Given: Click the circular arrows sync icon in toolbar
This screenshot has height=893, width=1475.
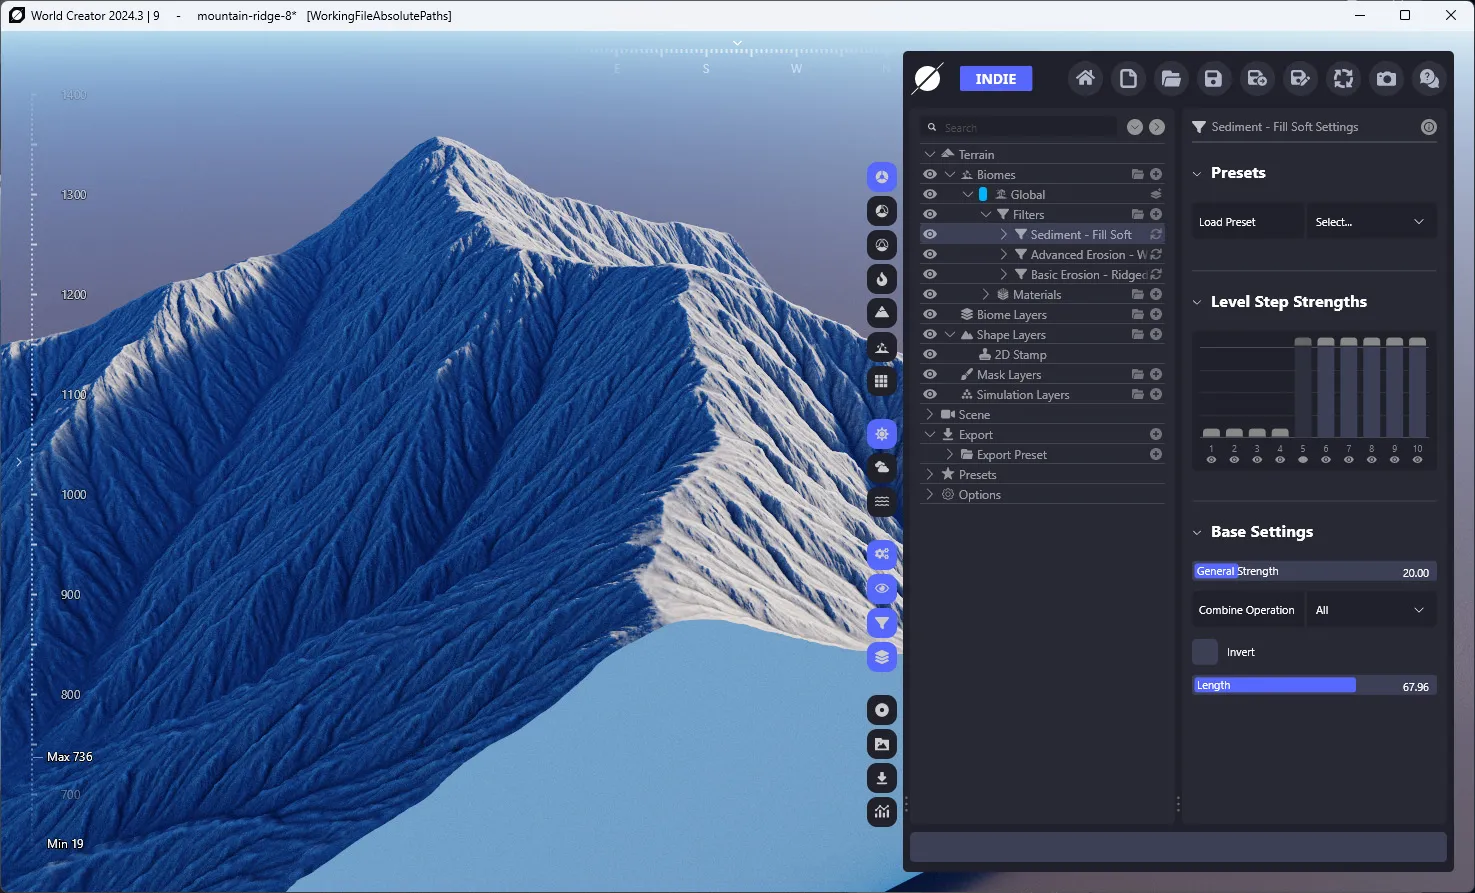Looking at the screenshot, I should (x=1343, y=79).
